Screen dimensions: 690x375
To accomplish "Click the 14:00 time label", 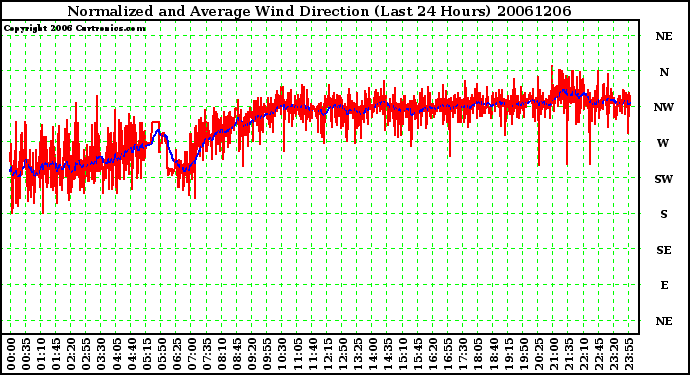I will coord(373,354).
